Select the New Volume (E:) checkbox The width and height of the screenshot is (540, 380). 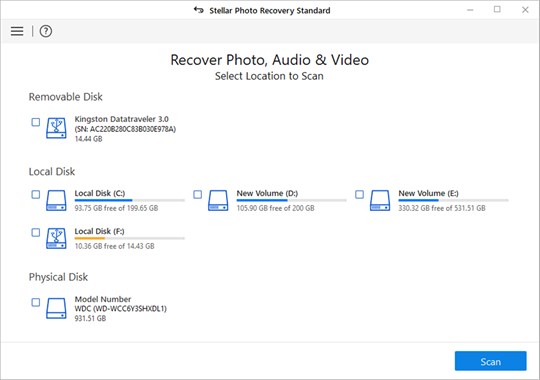tap(359, 194)
